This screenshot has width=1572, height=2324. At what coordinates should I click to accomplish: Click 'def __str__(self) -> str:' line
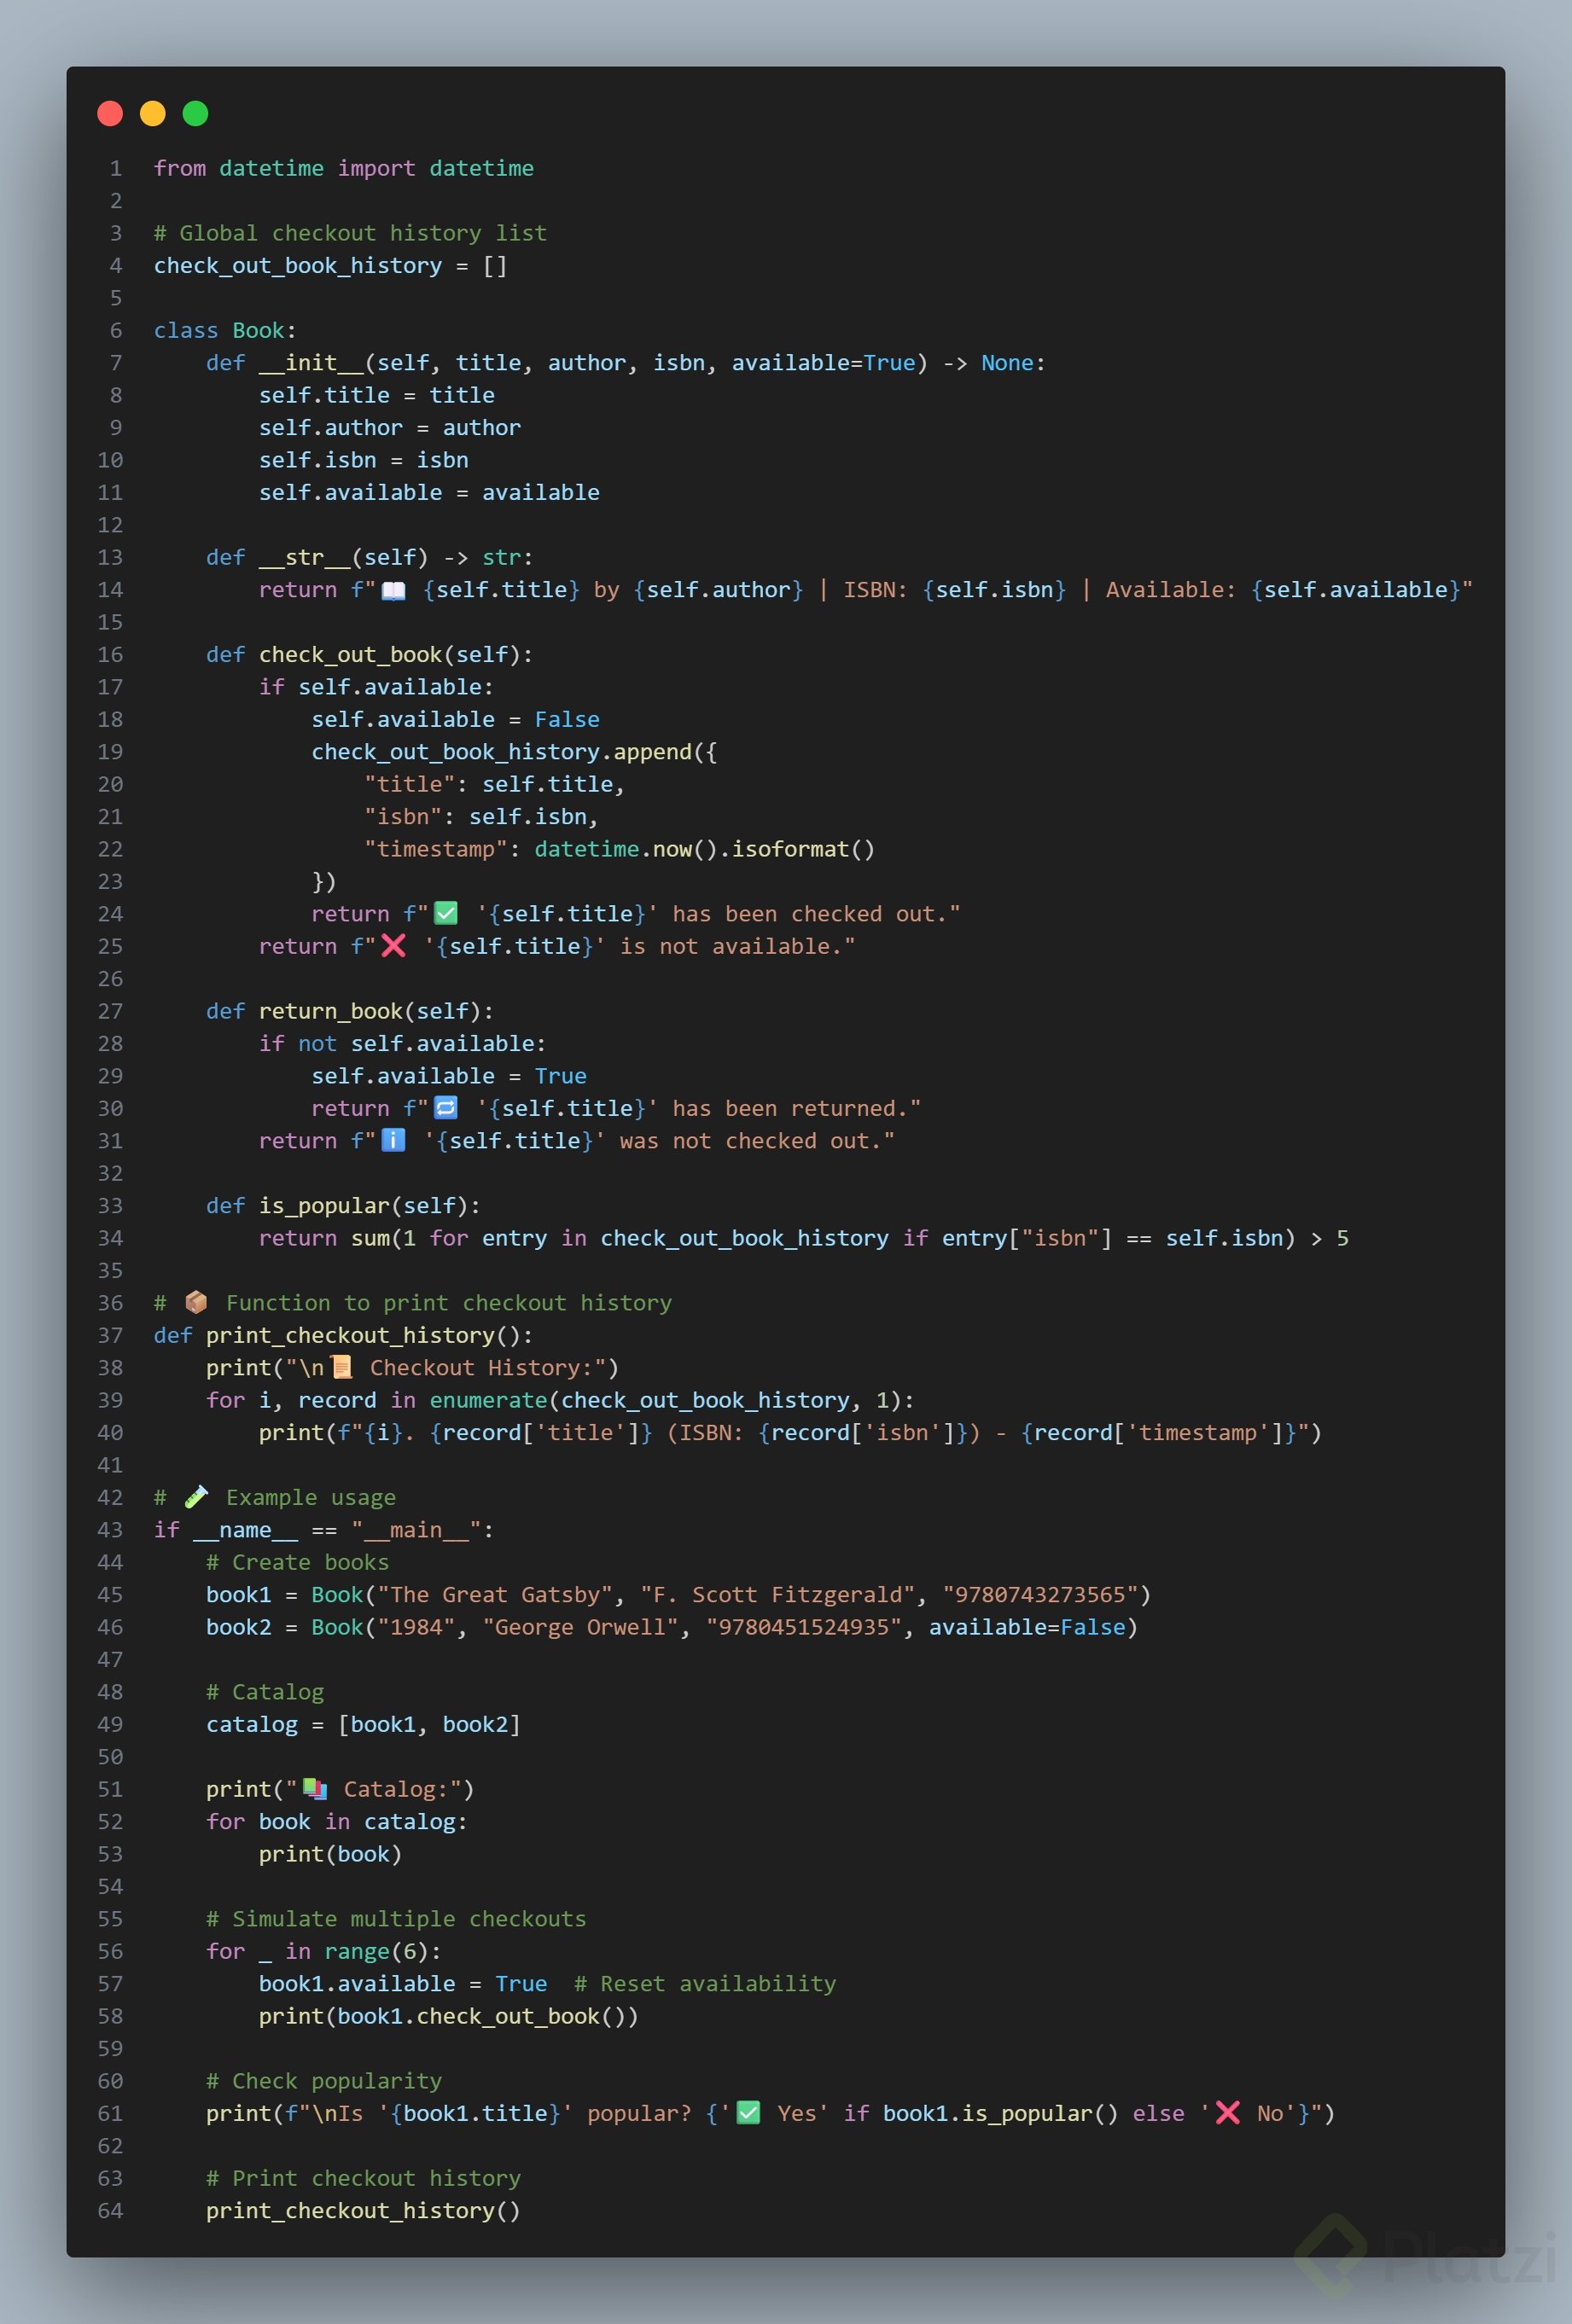coord(370,557)
